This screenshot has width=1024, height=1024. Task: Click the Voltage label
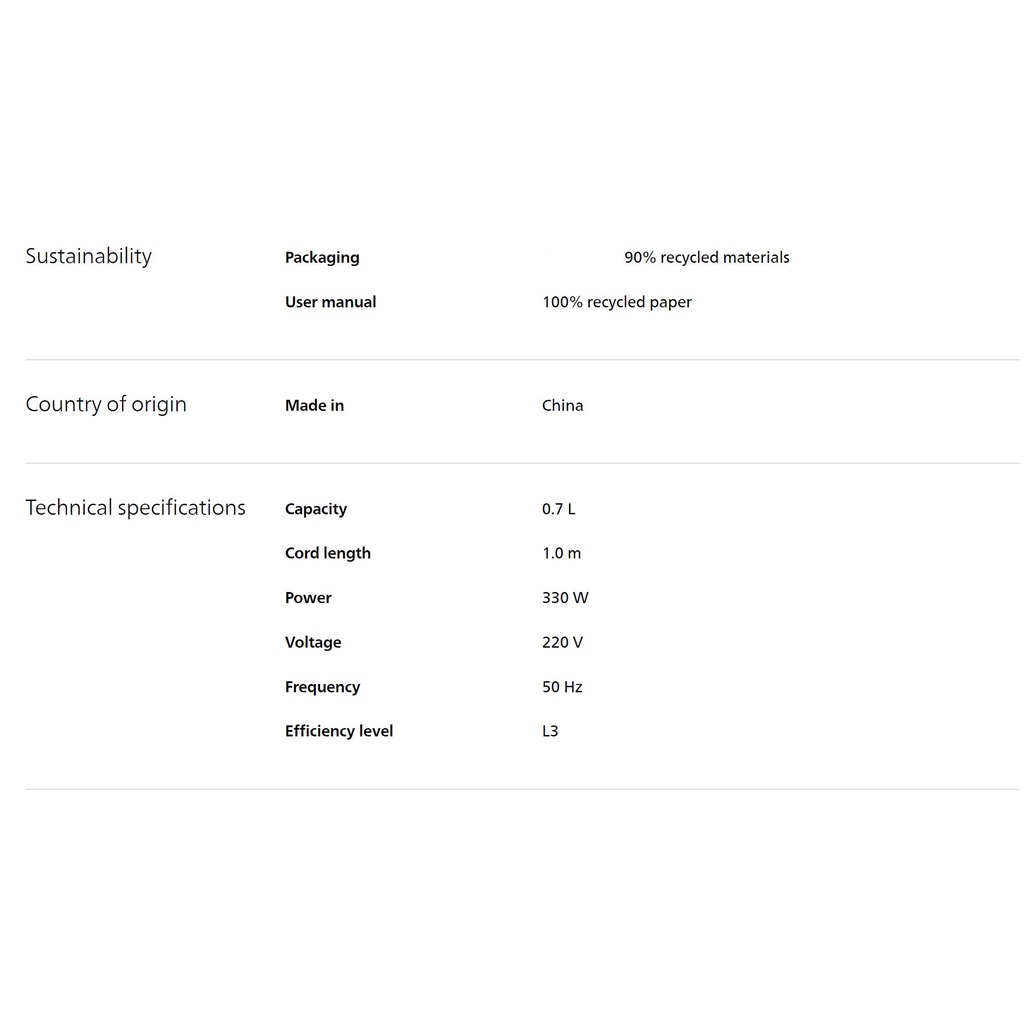[313, 642]
